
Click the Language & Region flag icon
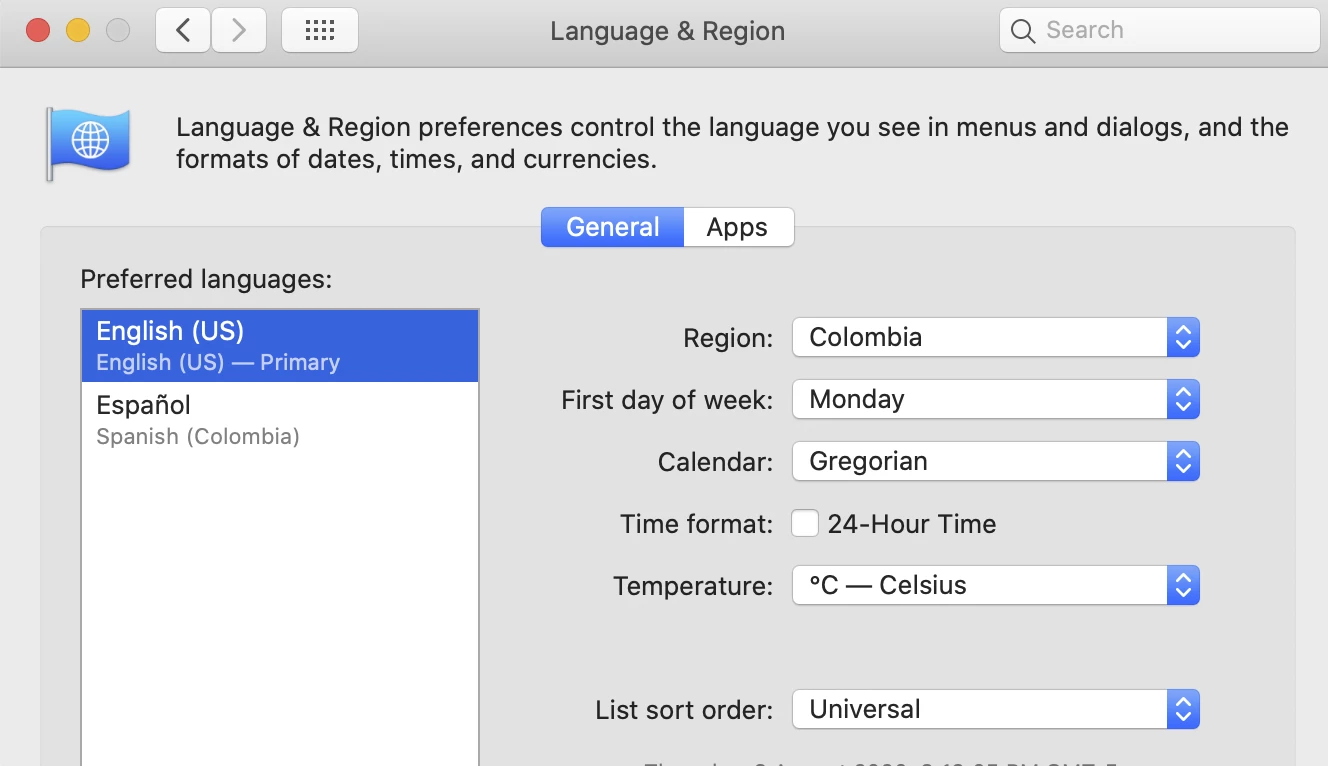[87, 142]
